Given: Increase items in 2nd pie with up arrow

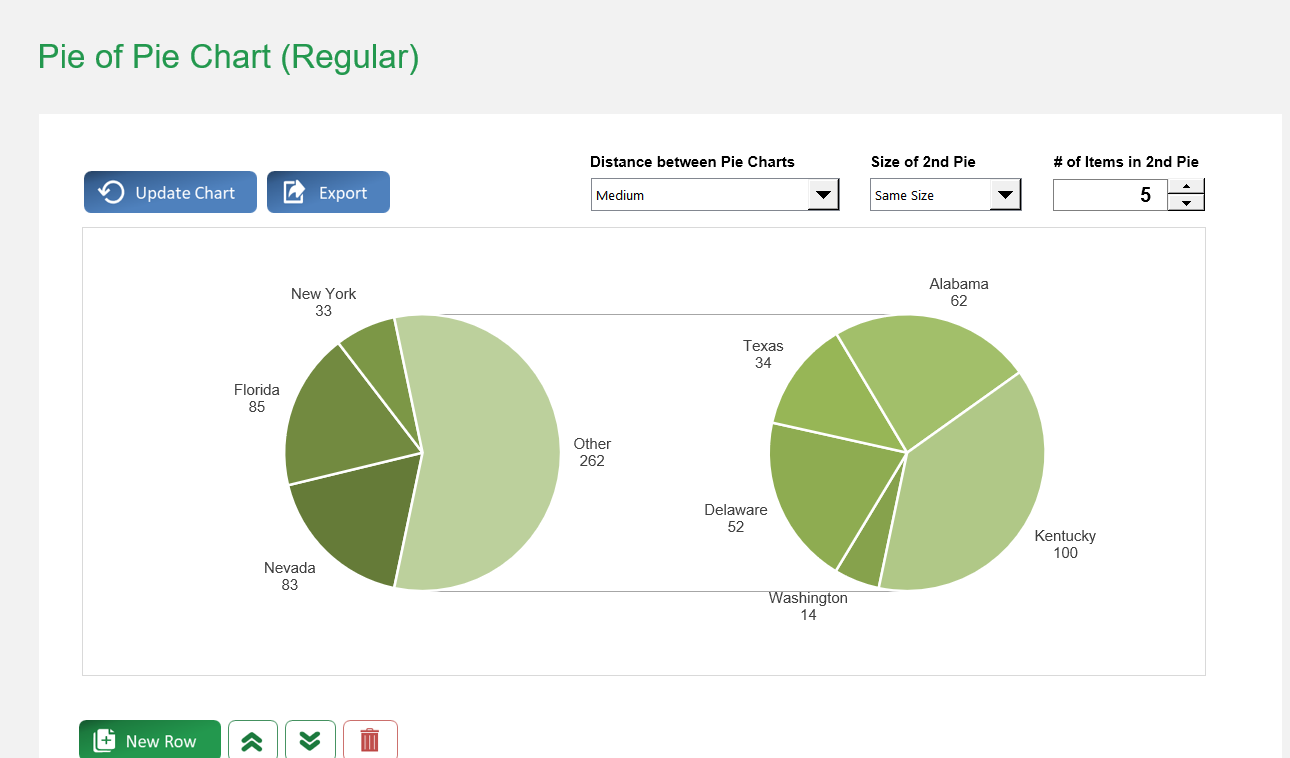Looking at the screenshot, I should 1186,186.
